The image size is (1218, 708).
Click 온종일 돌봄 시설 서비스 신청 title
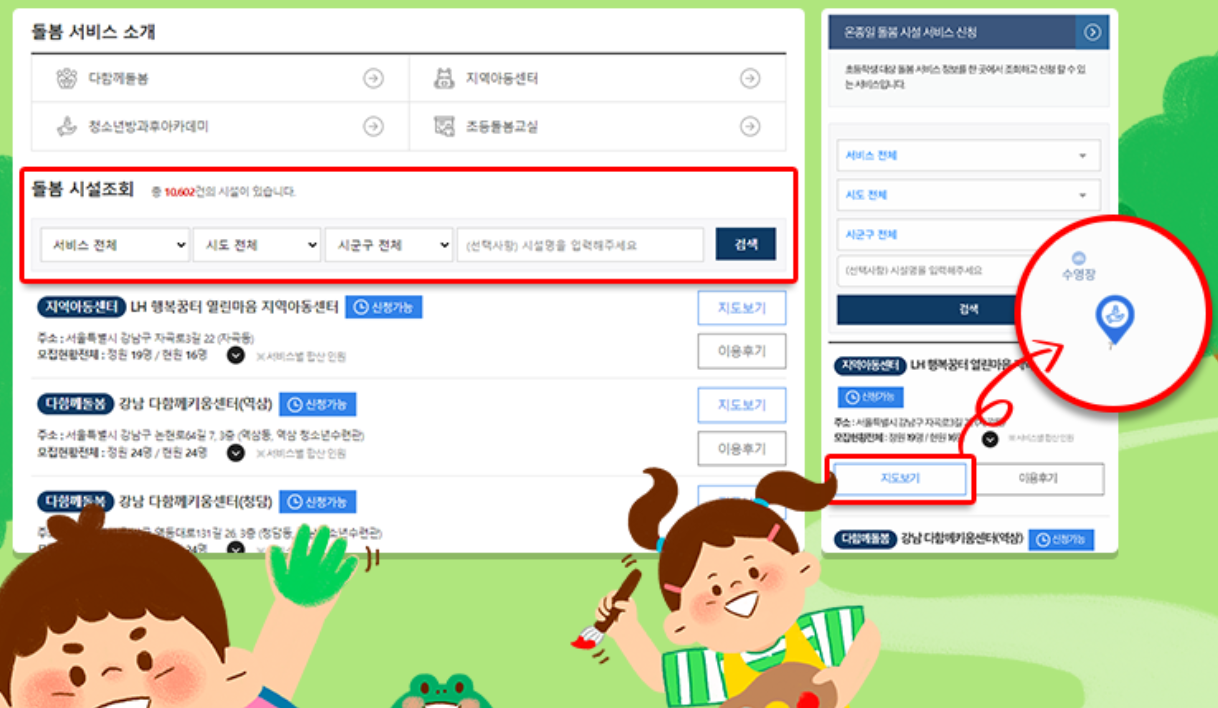point(910,32)
